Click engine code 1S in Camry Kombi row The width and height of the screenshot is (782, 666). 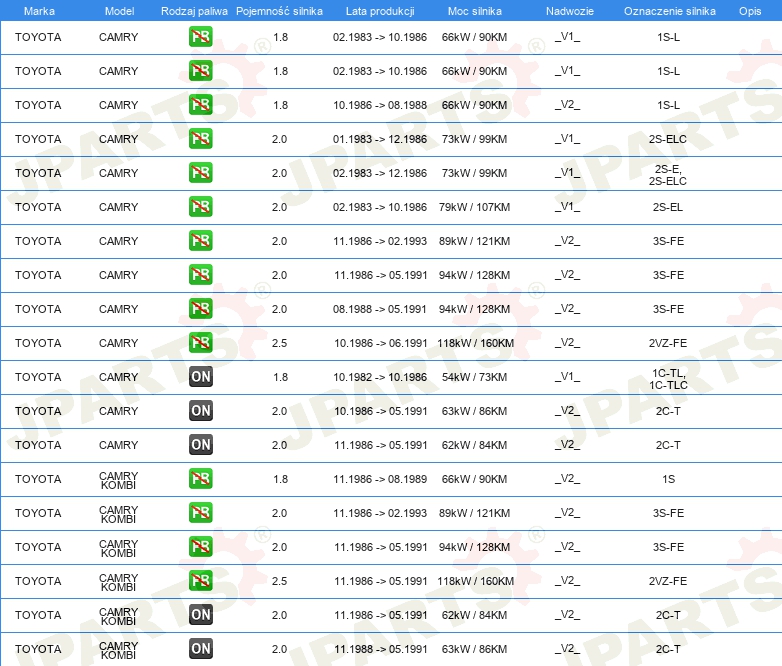point(668,479)
